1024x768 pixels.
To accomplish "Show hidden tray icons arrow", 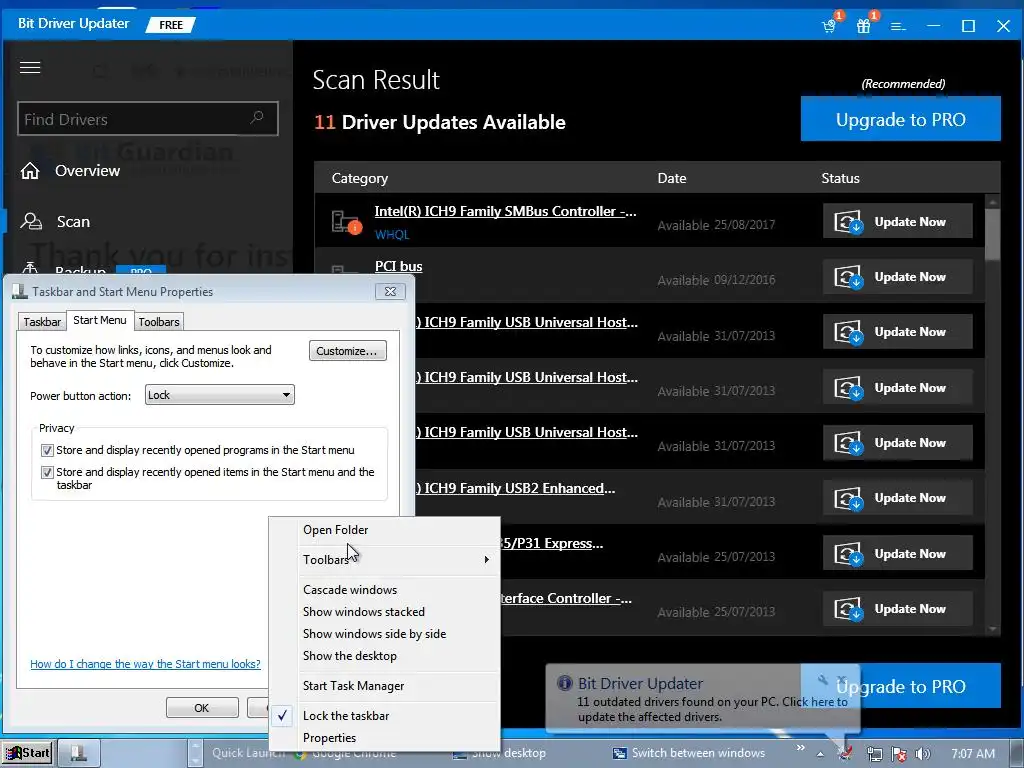I will (x=820, y=754).
